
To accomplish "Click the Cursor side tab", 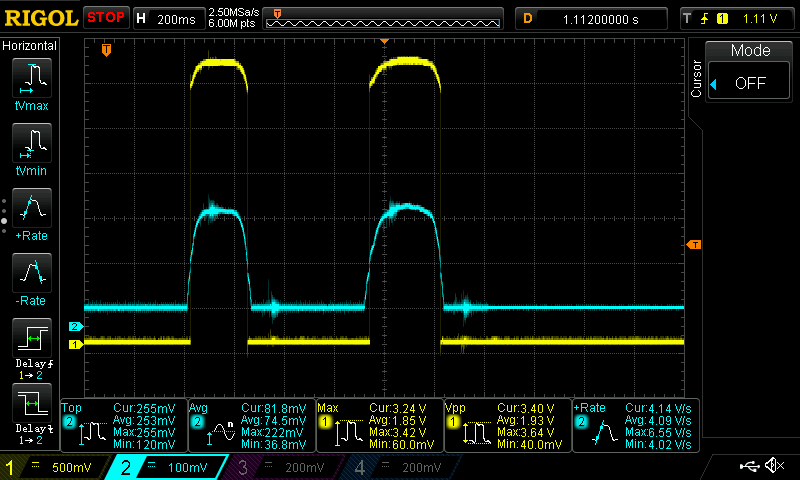I will (x=696, y=79).
